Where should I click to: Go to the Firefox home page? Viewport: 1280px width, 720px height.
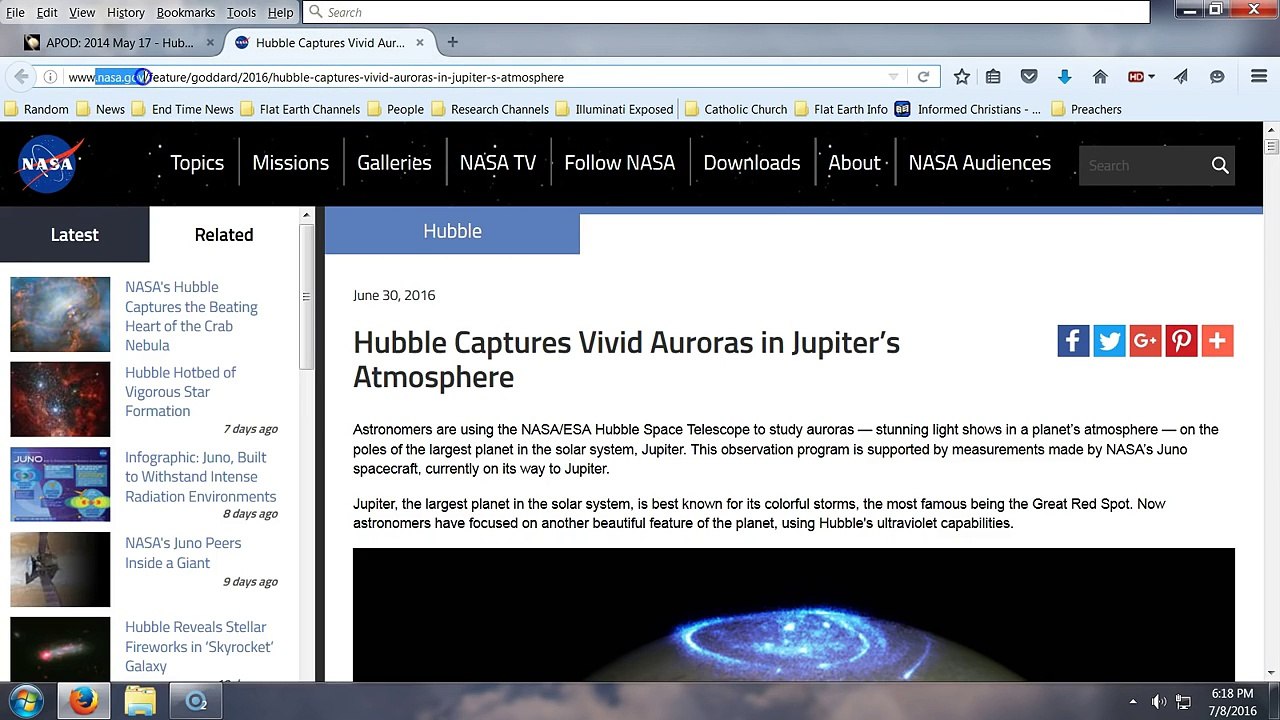tap(1100, 77)
